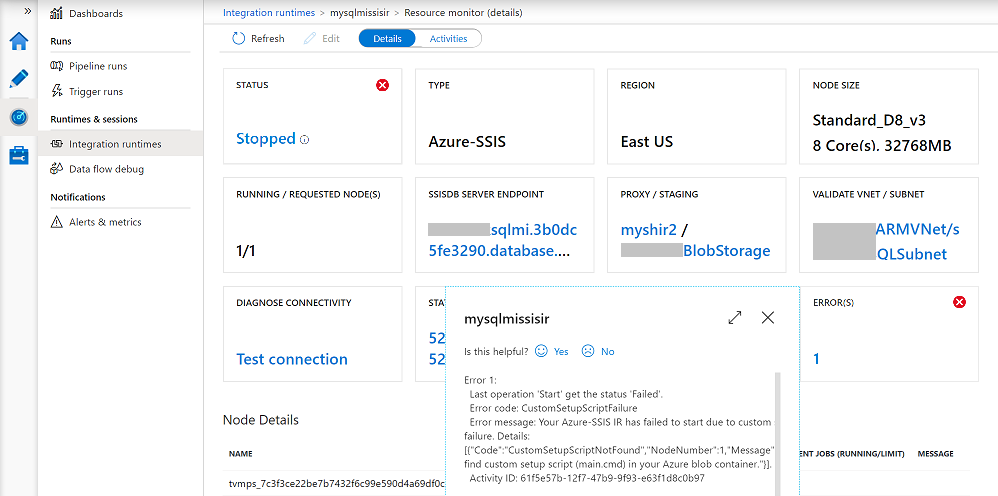The height and width of the screenshot is (496, 998).
Task: Open the BlobStorage staging link
Action: coord(726,251)
